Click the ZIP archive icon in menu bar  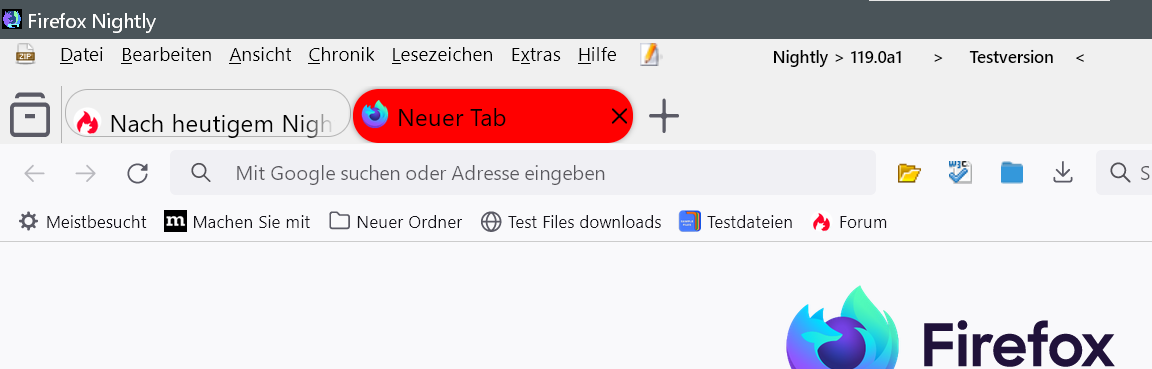26,54
